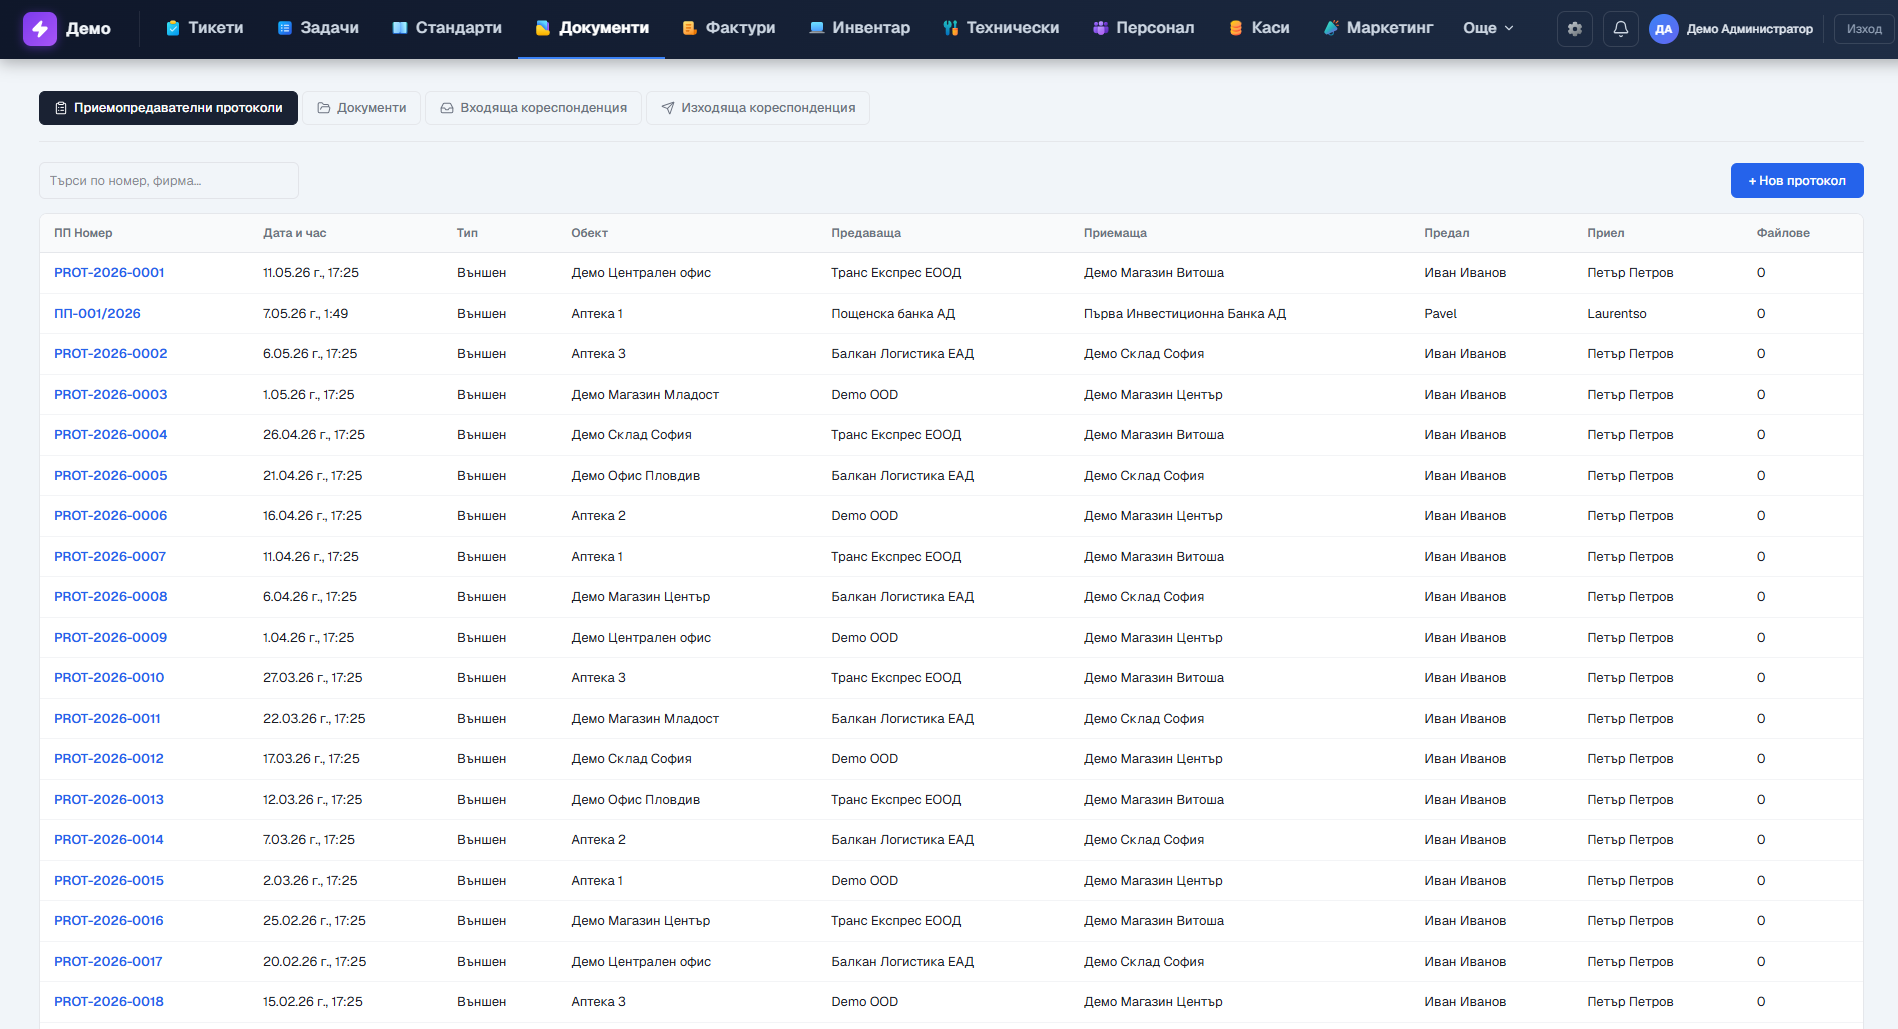Open protocol PROT-2026-0005 link
Screen dimensions: 1898x1029
point(111,476)
